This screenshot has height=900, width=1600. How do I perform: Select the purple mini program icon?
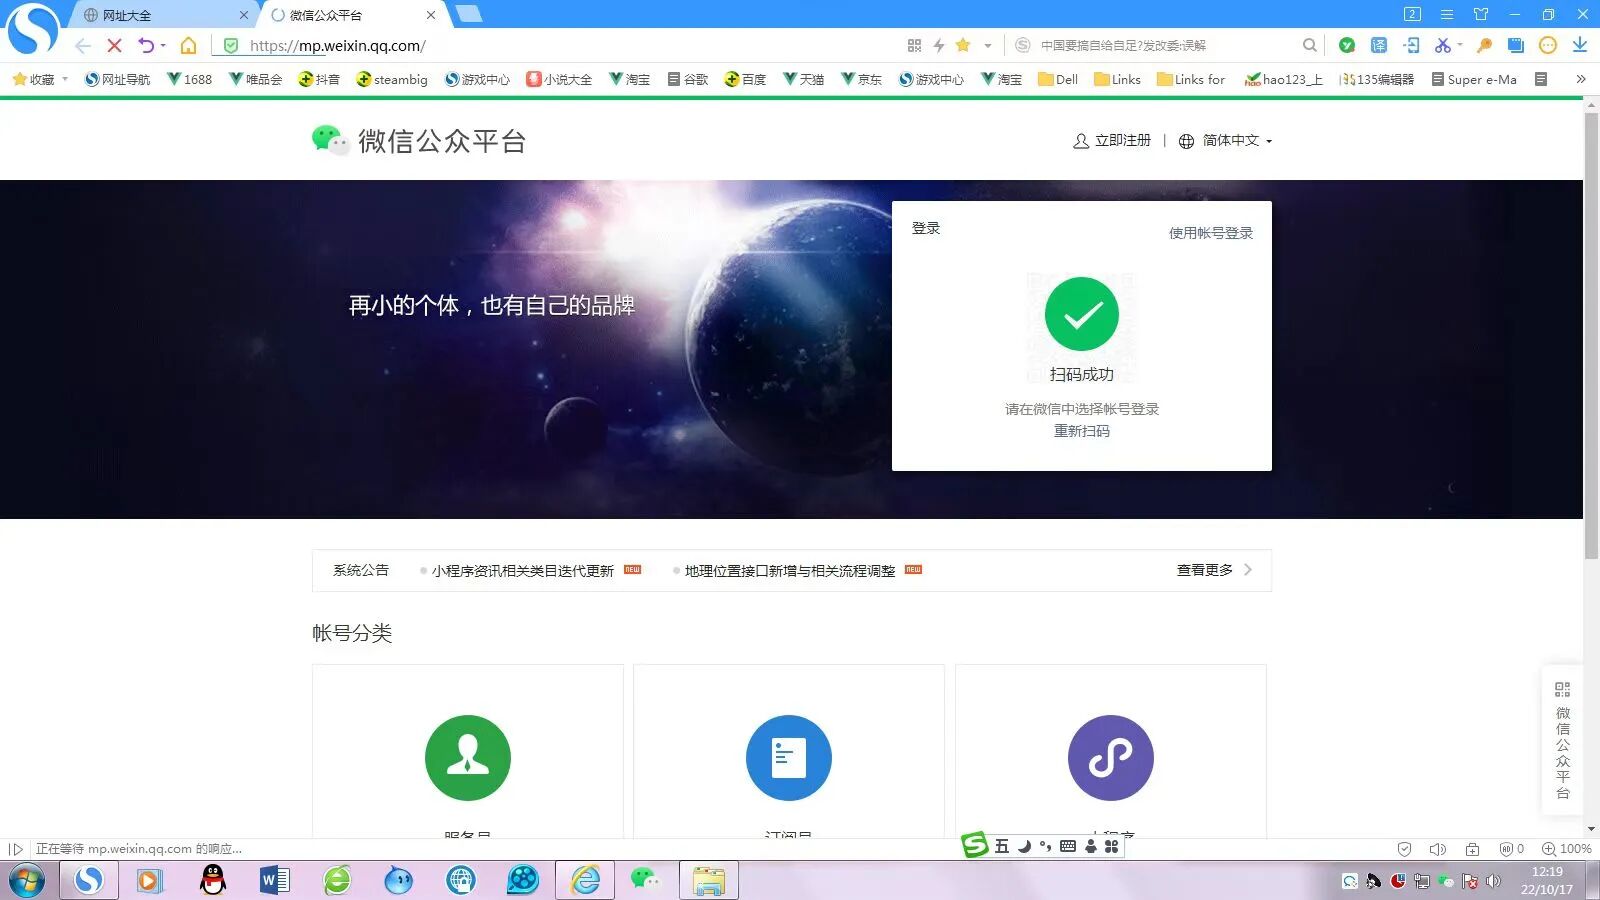(x=1111, y=758)
